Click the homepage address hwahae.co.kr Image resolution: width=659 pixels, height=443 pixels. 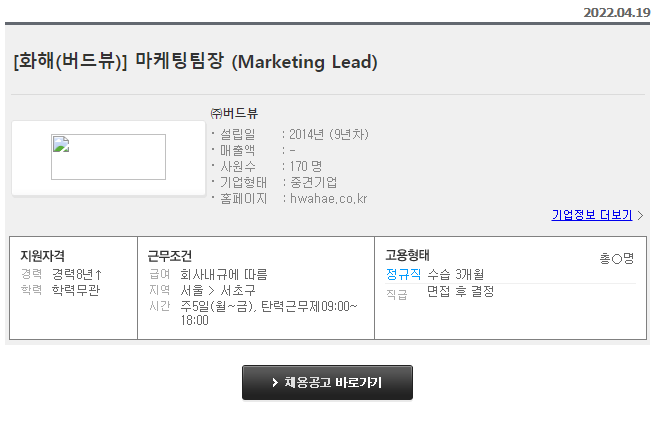[x=329, y=199]
